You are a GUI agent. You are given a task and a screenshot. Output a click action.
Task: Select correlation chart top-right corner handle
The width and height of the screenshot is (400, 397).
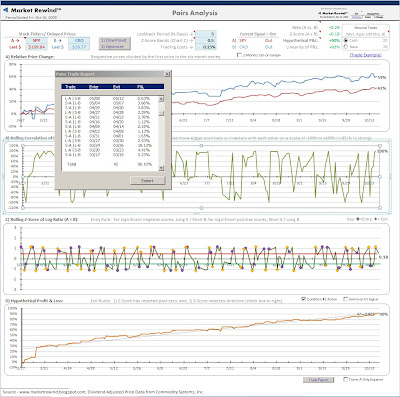pos(380,146)
